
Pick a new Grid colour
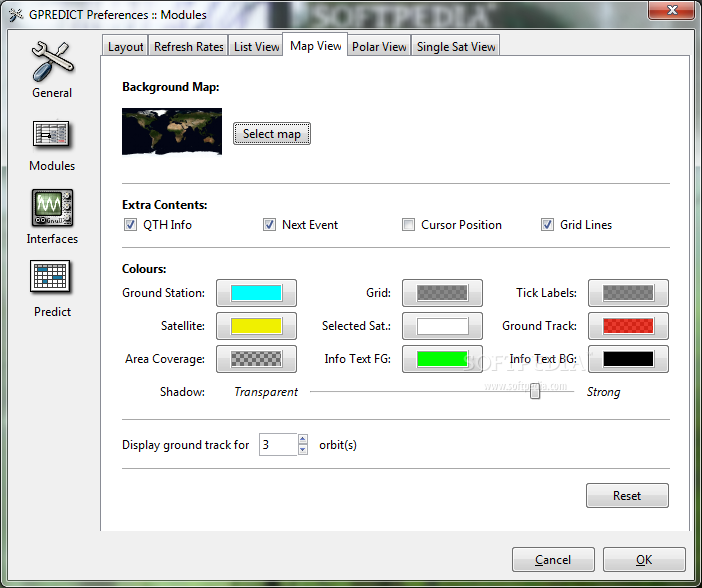[442, 293]
